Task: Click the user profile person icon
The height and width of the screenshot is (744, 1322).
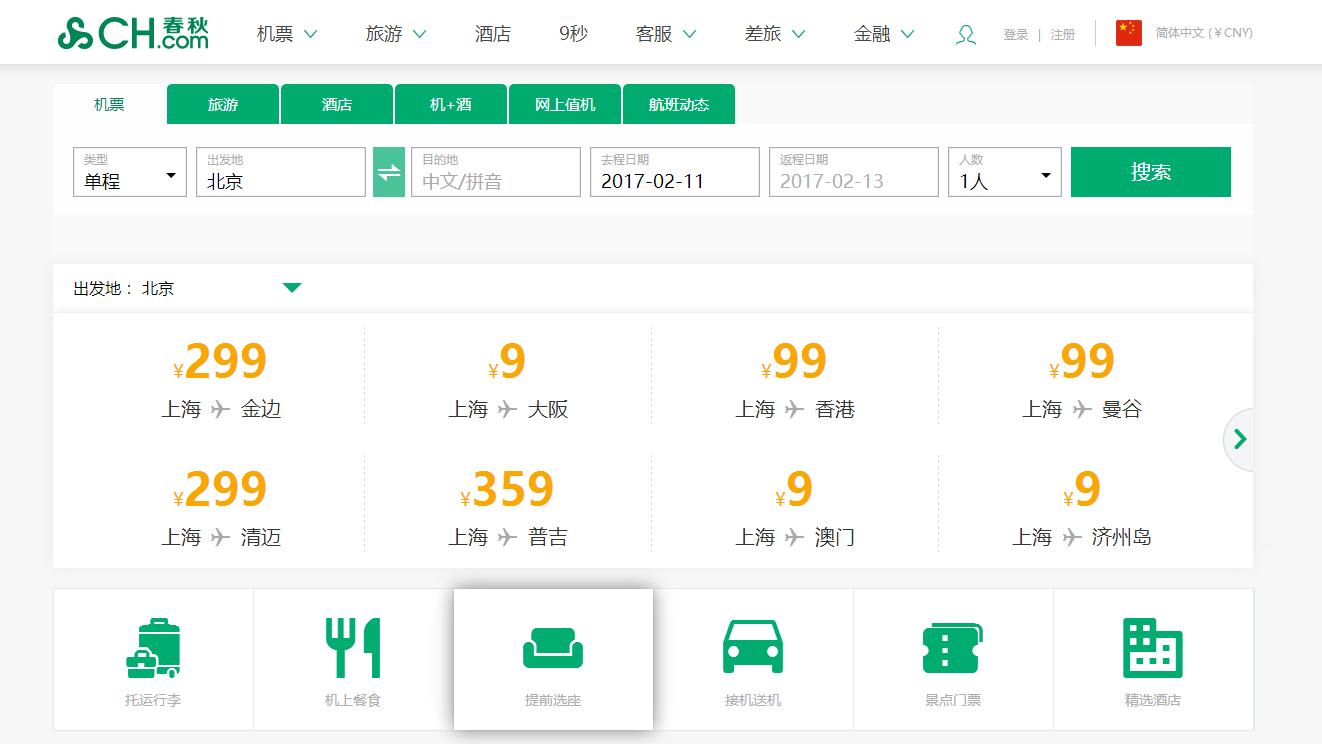Action: click(x=965, y=33)
